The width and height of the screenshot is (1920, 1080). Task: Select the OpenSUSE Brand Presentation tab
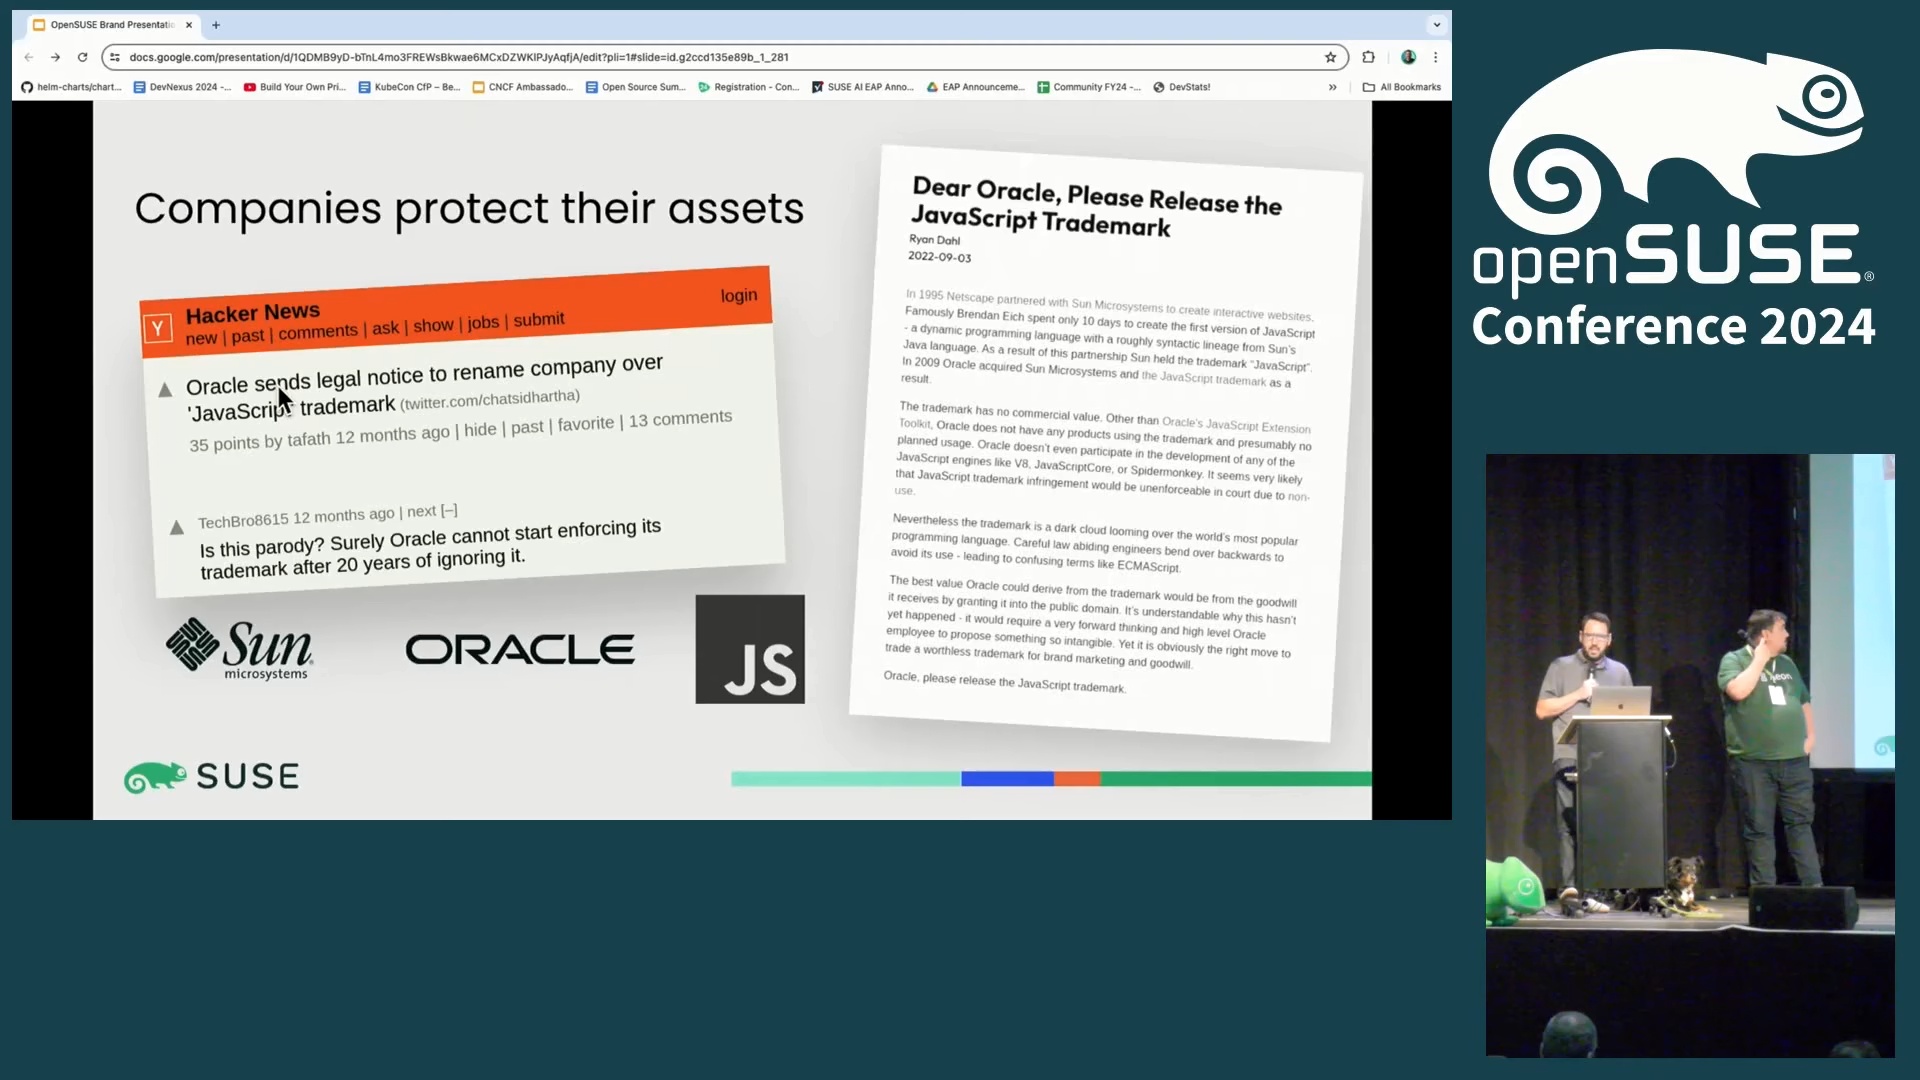[x=110, y=25]
